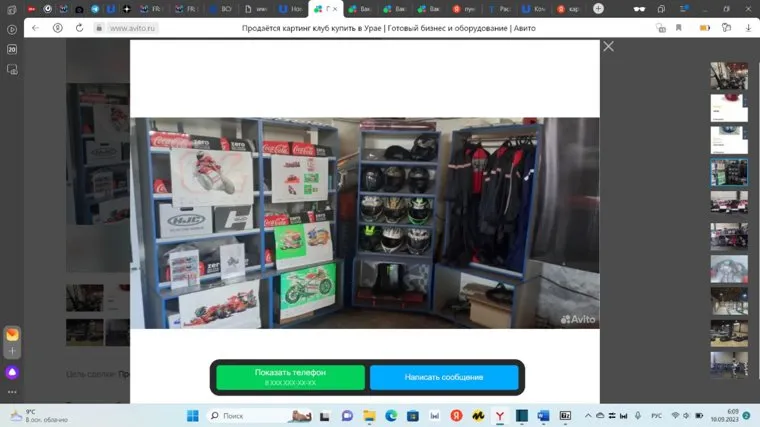Viewport: 760px width, 427px height.
Task: Reload the page with the refresh icon
Action: point(57,28)
